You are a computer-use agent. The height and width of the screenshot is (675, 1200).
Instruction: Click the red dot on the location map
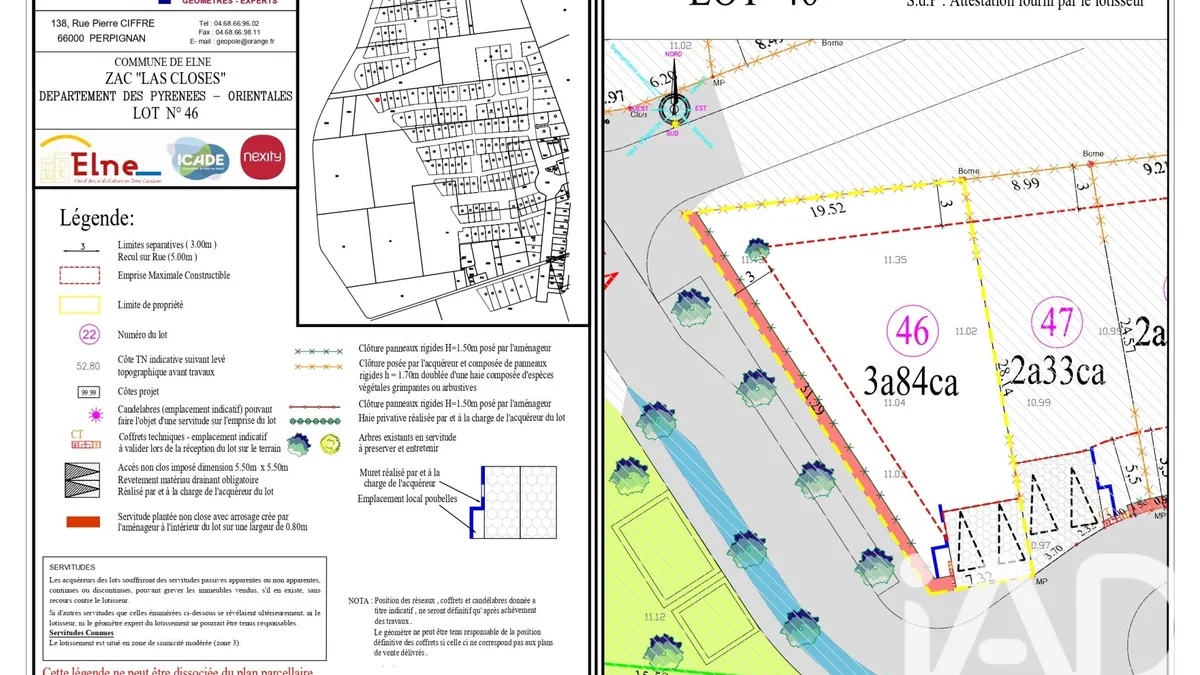coord(376,100)
